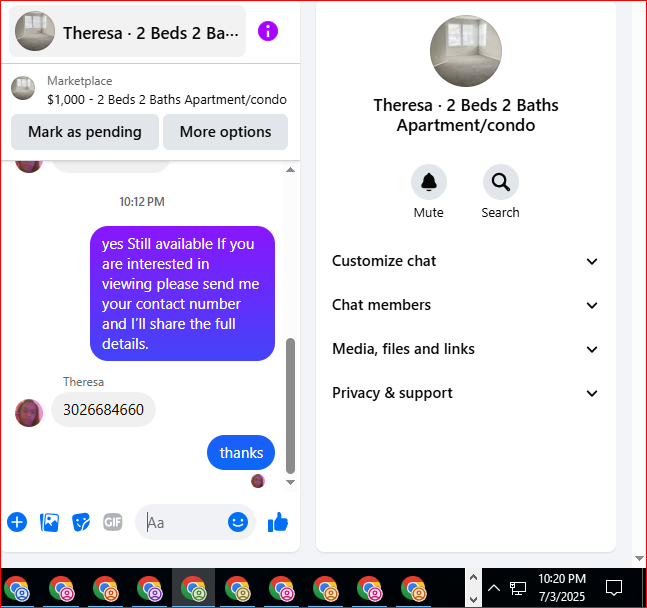Open conversation information purple icon

click(268, 31)
